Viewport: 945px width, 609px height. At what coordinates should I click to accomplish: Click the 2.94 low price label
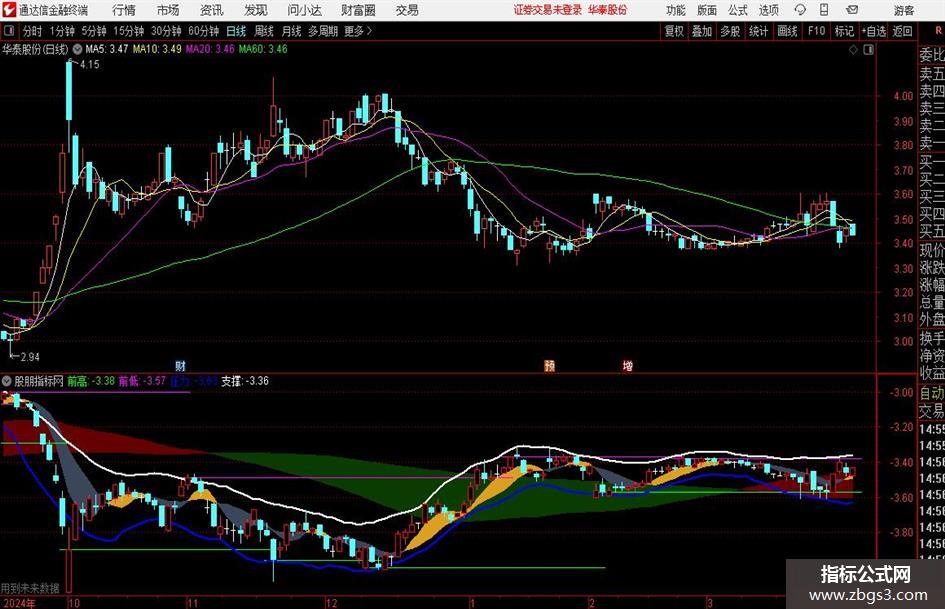pyautogui.click(x=30, y=356)
